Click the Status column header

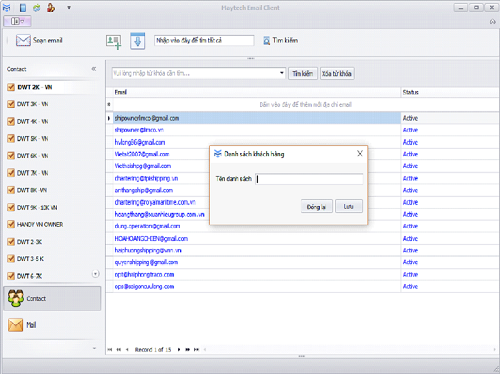(x=449, y=92)
